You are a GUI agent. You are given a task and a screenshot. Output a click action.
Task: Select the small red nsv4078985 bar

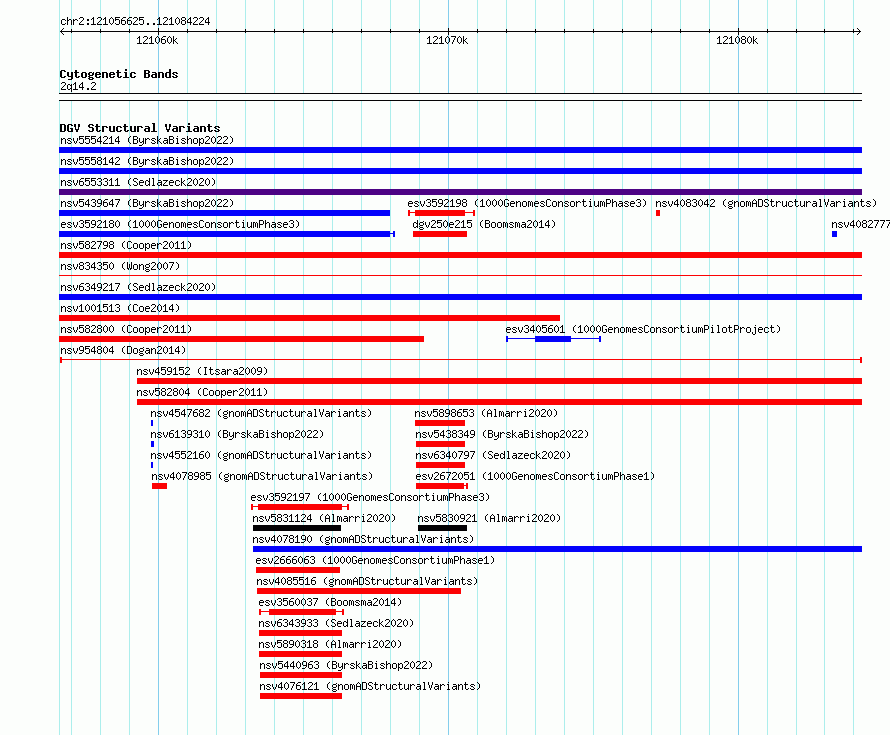pyautogui.click(x=159, y=486)
